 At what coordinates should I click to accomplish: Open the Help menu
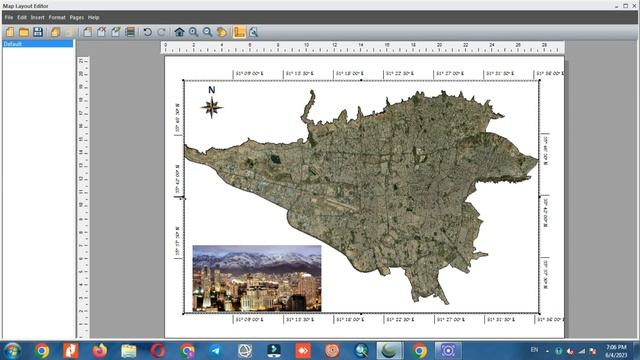point(93,18)
